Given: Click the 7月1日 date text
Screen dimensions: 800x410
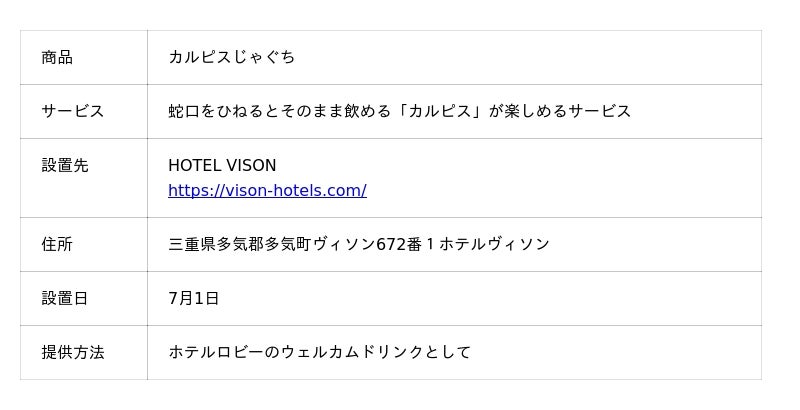Looking at the screenshot, I should point(194,298).
